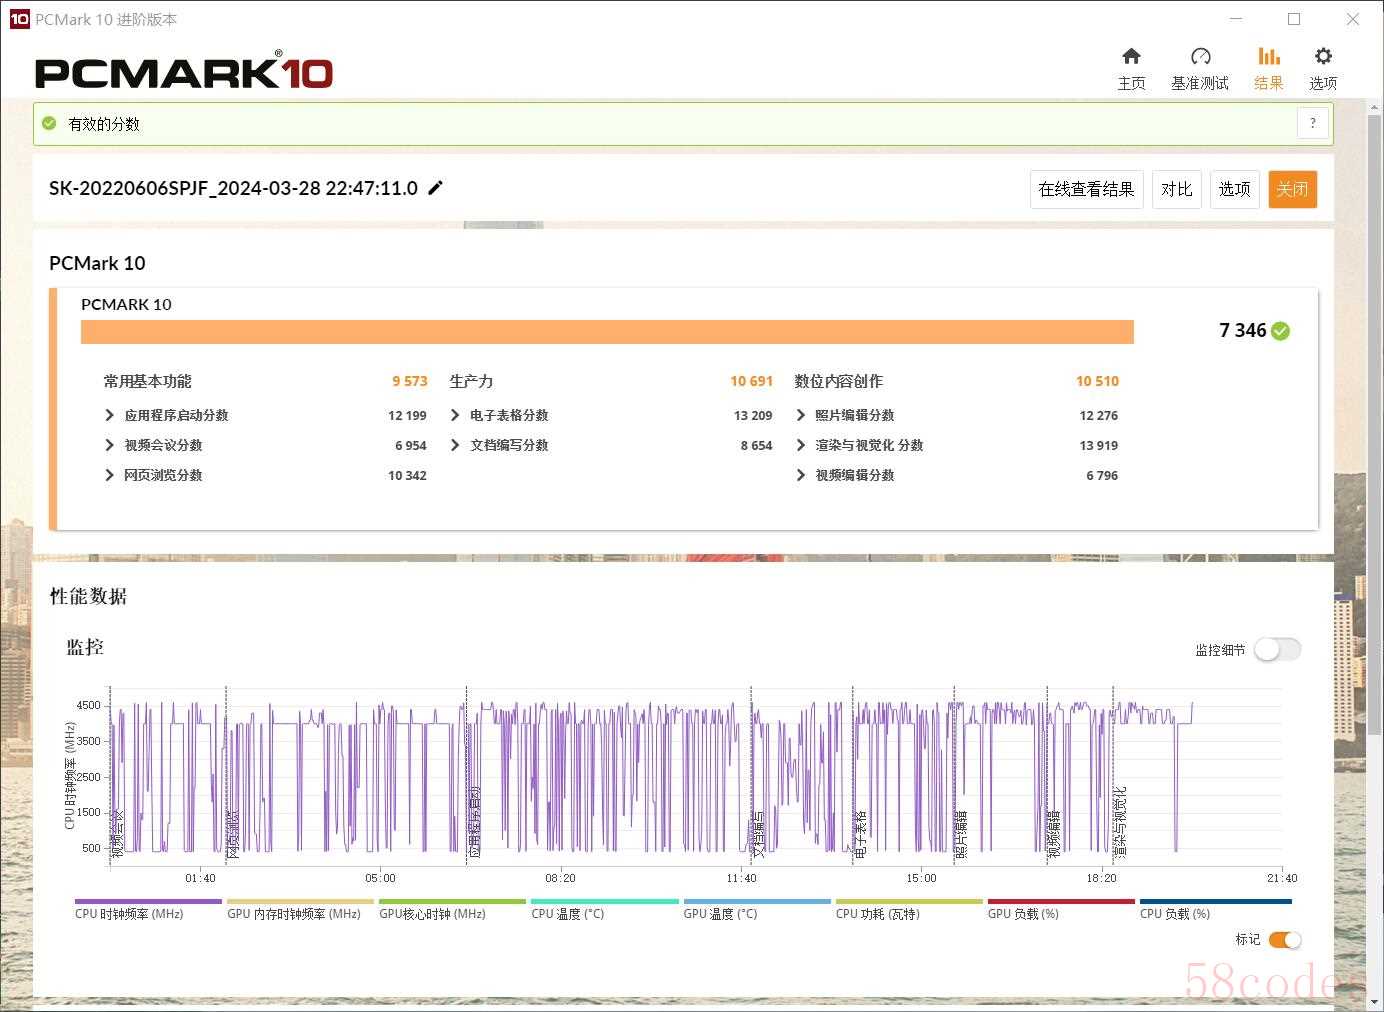The image size is (1384, 1012).
Task: Click the 常用基本功能 heading
Action: click(x=147, y=381)
